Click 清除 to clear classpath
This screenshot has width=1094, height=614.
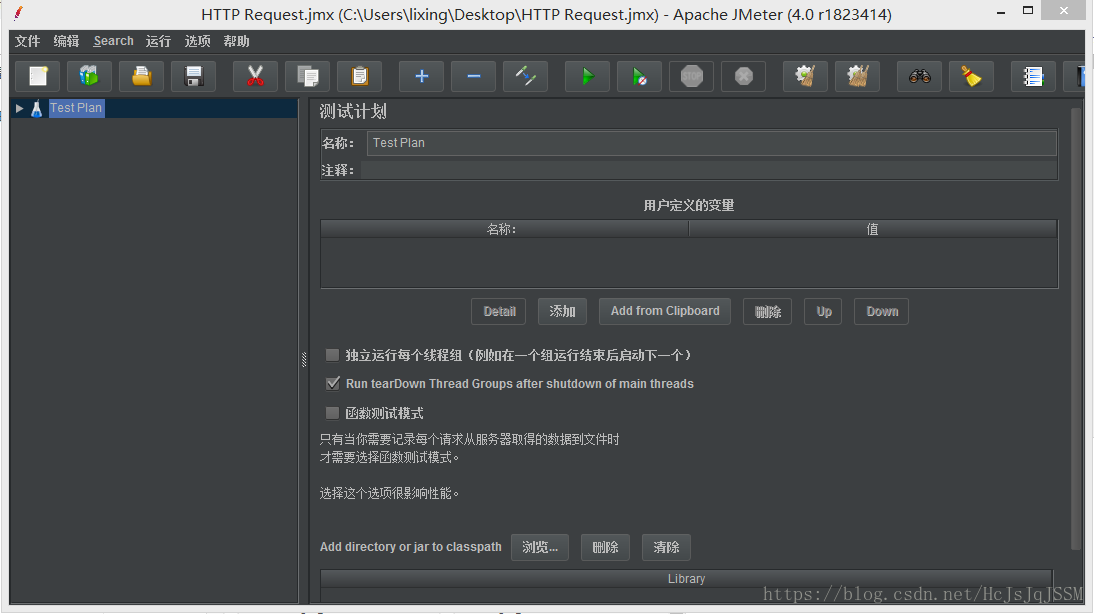[x=666, y=548]
